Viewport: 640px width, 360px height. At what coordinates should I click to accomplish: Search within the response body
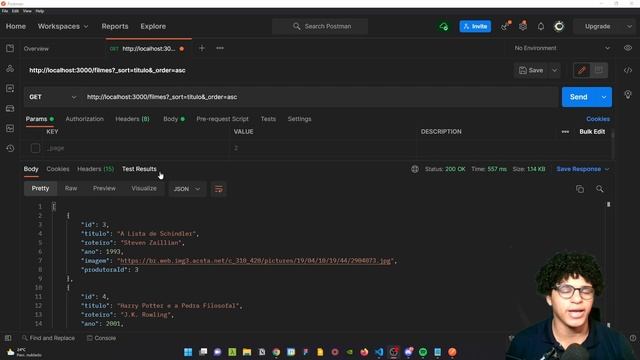click(600, 189)
